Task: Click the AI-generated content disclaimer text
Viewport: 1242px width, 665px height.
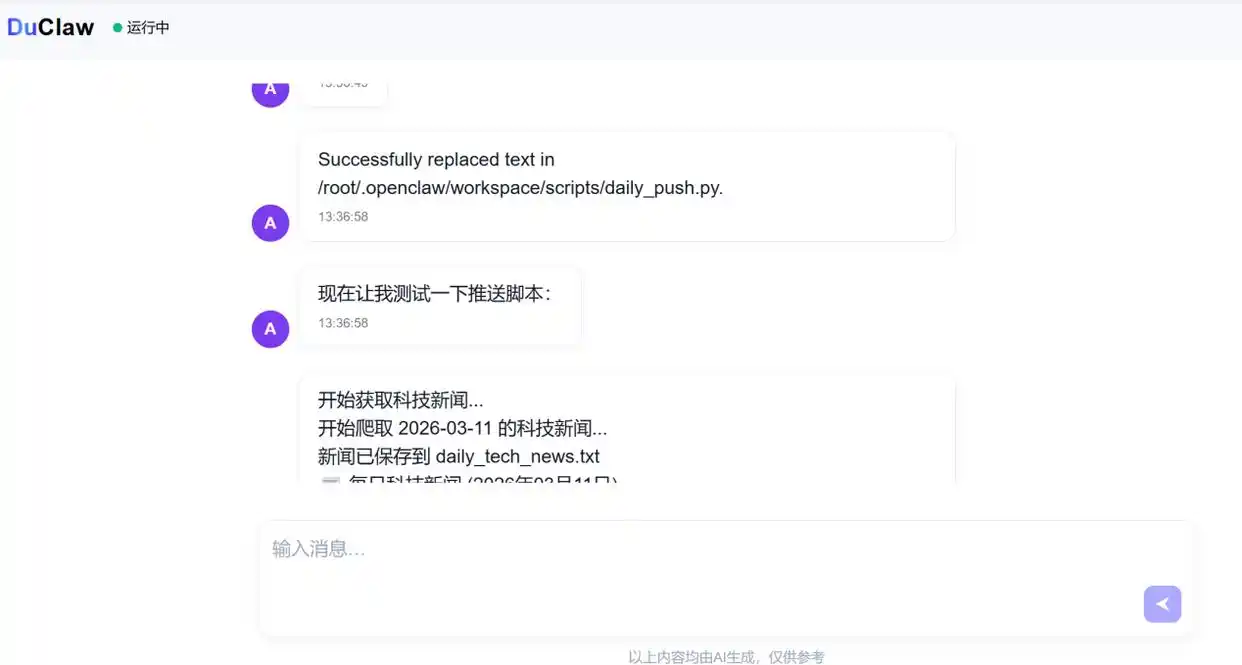Action: tap(724, 656)
